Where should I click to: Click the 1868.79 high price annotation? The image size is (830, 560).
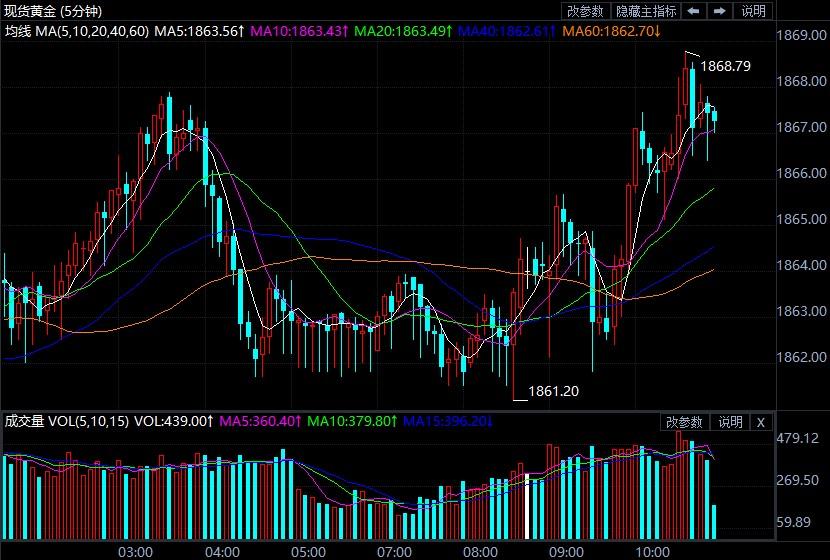click(x=725, y=66)
